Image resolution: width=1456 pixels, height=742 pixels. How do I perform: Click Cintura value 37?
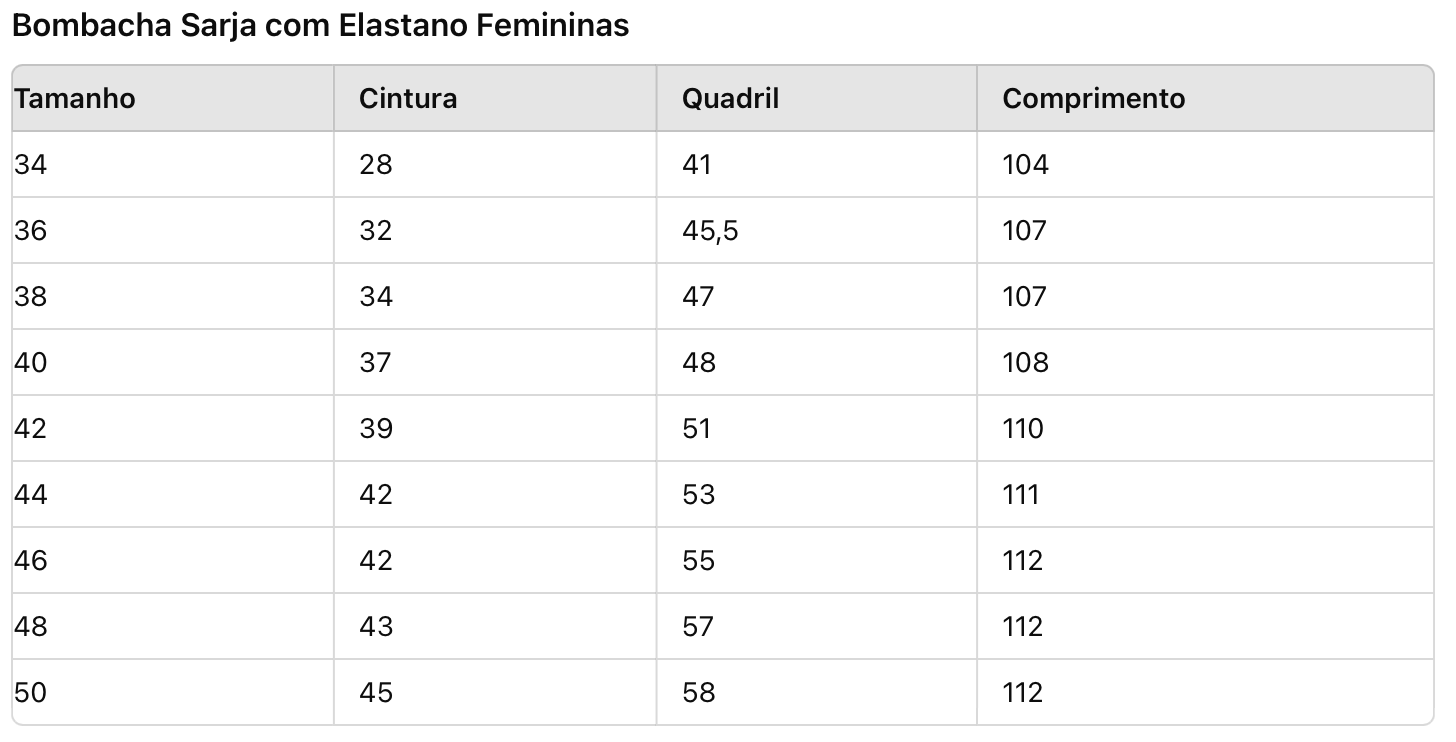coord(376,362)
